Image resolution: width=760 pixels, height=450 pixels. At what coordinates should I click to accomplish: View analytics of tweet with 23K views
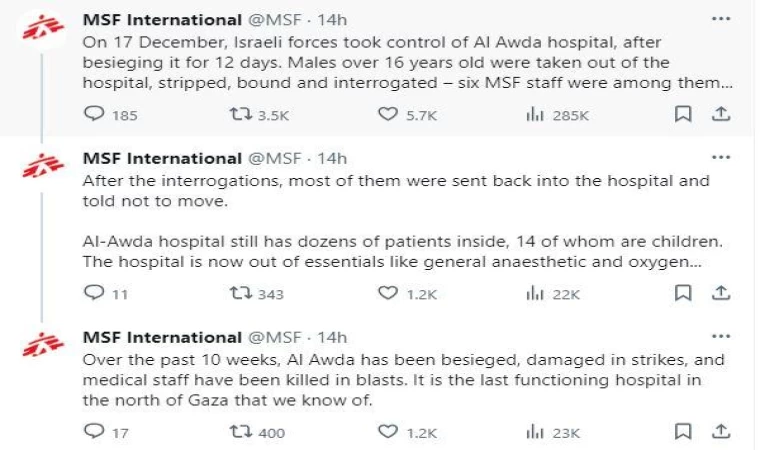534,432
